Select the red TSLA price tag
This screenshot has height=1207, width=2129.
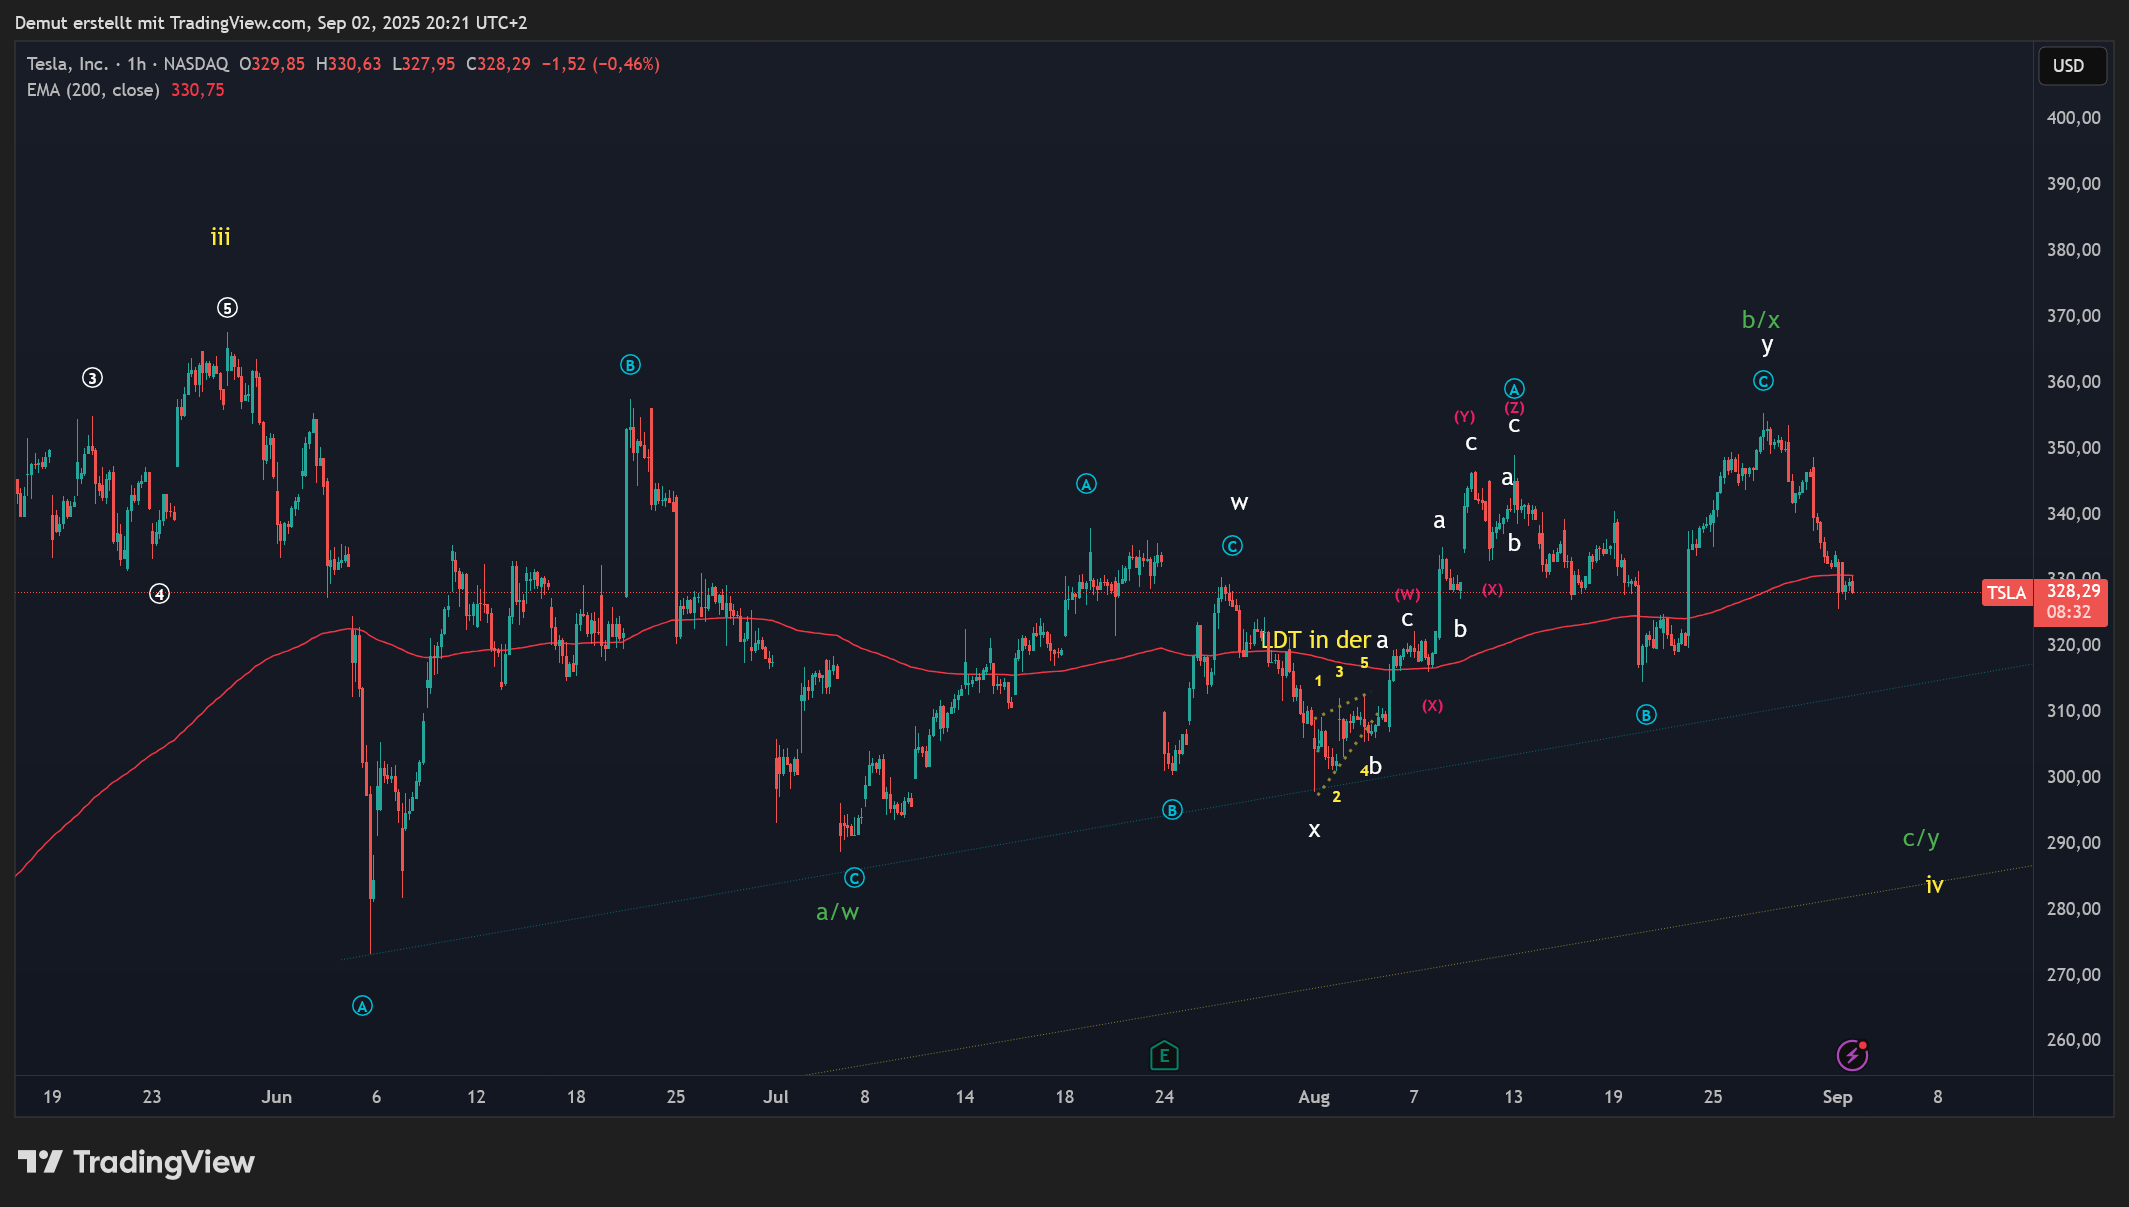[x=2006, y=593]
